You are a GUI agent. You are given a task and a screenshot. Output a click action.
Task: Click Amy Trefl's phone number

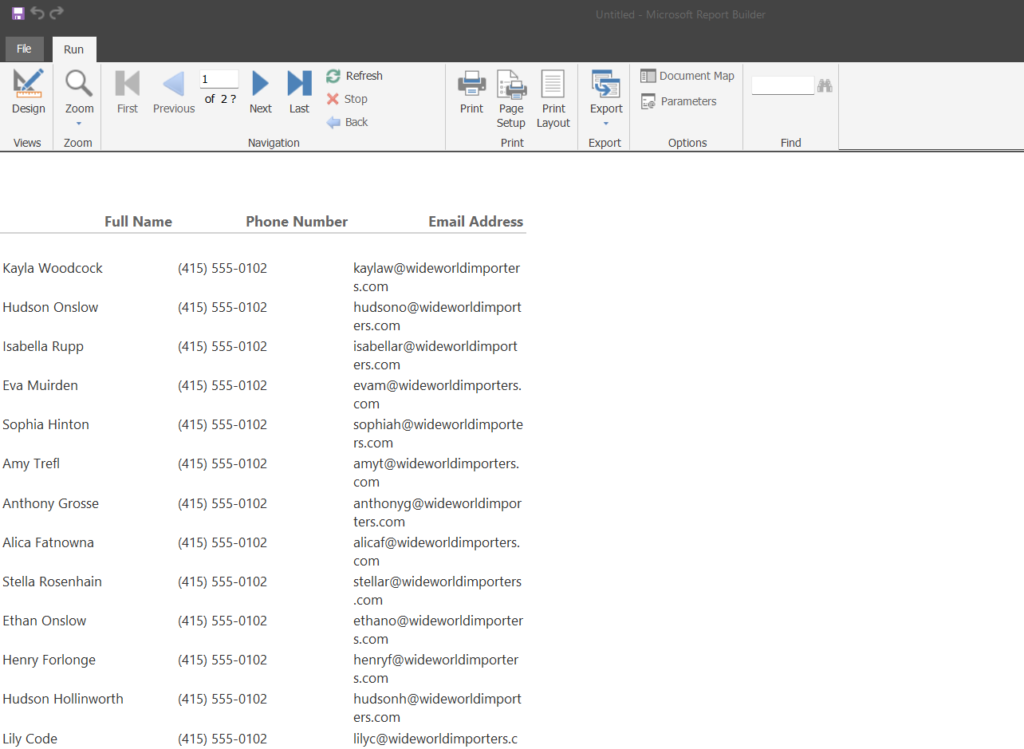[x=222, y=464]
